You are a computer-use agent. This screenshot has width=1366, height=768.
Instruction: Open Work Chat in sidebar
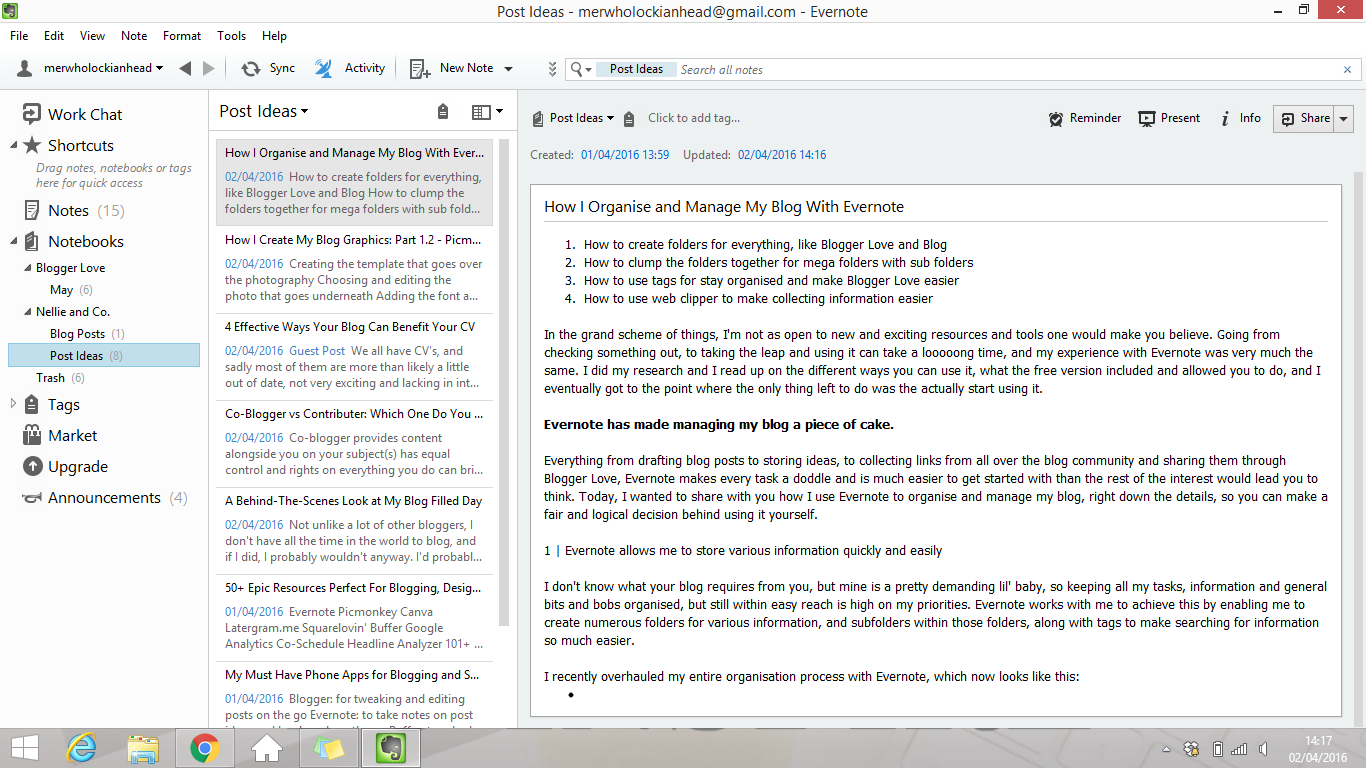coord(72,114)
